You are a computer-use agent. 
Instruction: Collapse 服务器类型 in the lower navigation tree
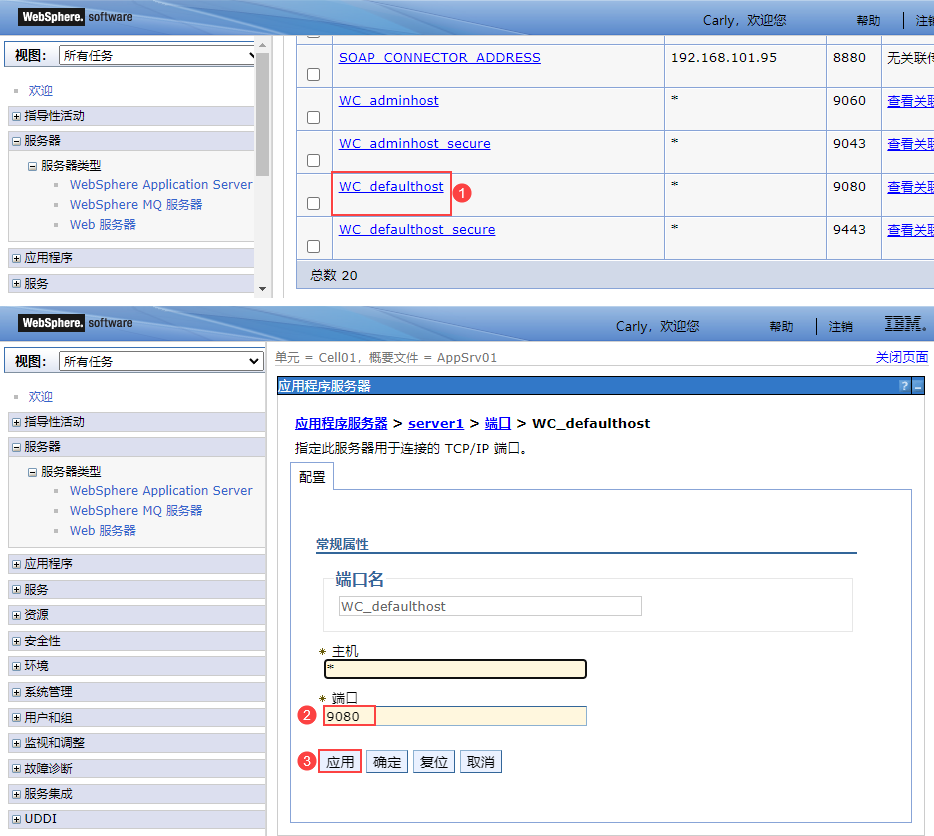pos(33,472)
